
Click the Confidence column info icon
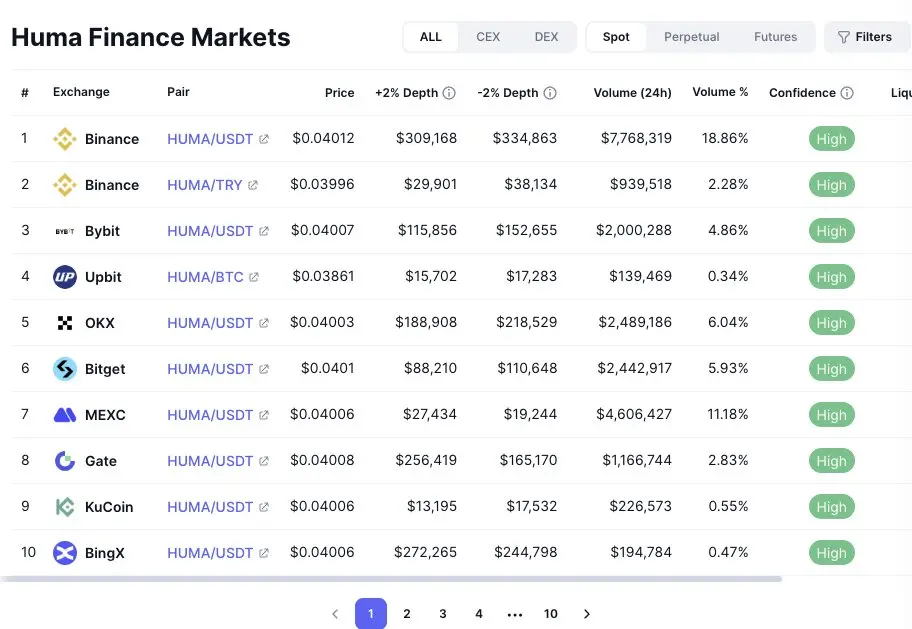(x=847, y=93)
